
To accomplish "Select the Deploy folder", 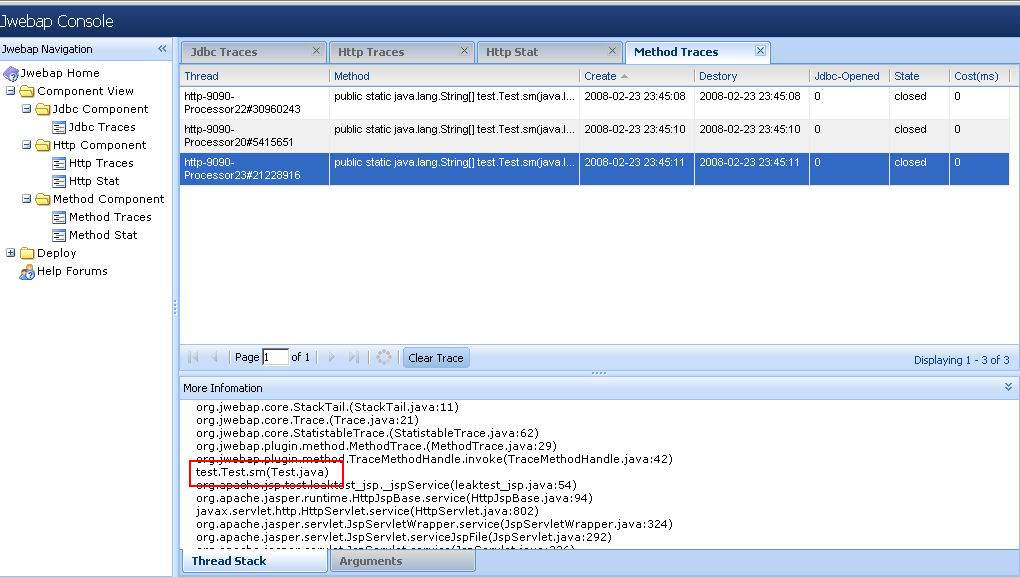I will pyautogui.click(x=57, y=253).
